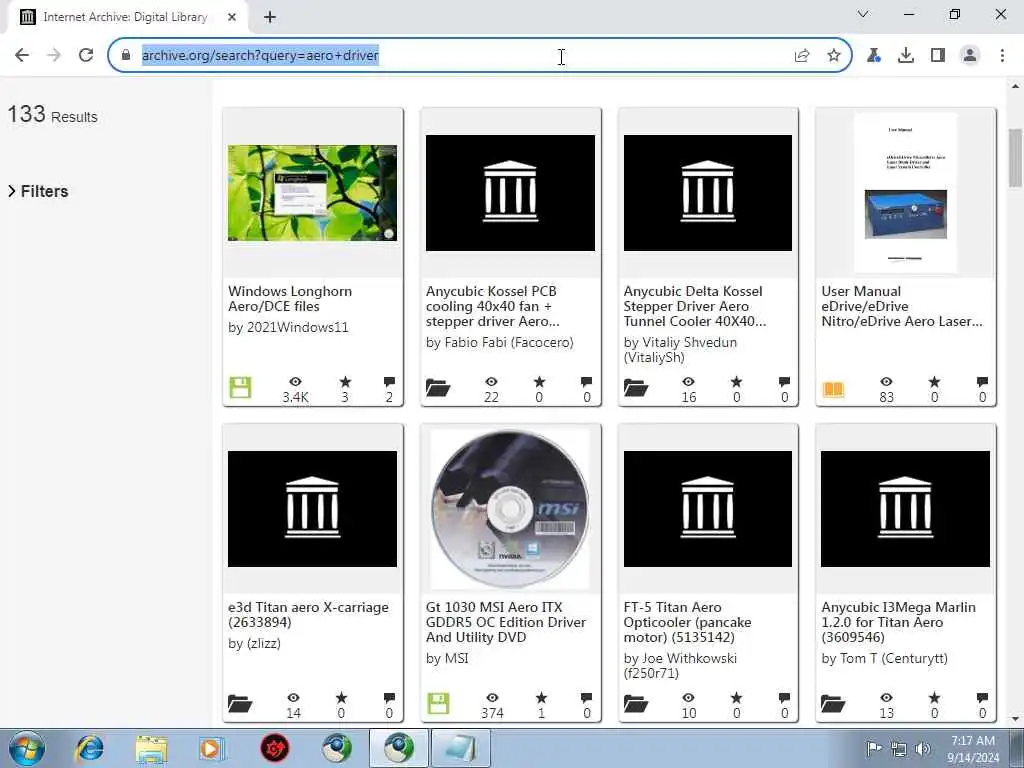
Task: Open Windows Longhorn Aero/DCE files title
Action: coord(290,299)
